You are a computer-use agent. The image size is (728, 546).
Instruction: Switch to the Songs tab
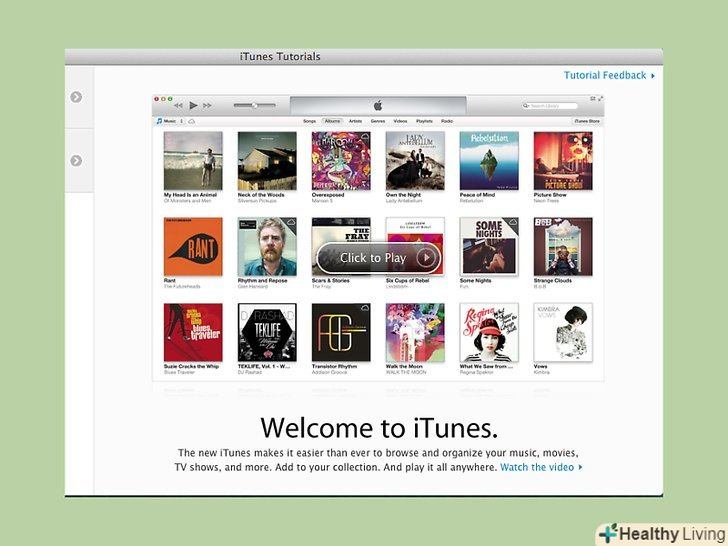click(310, 121)
